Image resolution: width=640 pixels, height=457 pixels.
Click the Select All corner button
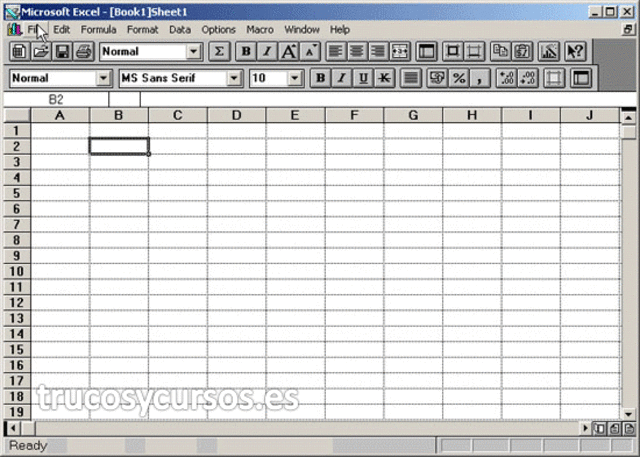pos(17,115)
